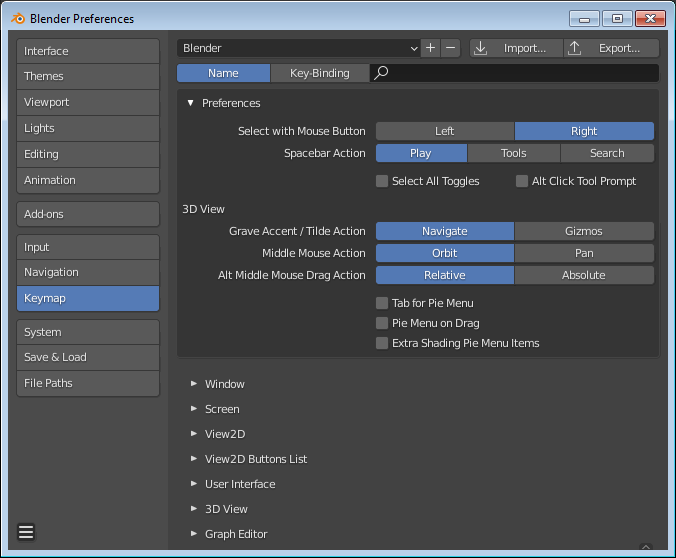Click the Blender logo in title bar
Screen dimensions: 676x558
(x=18, y=18)
